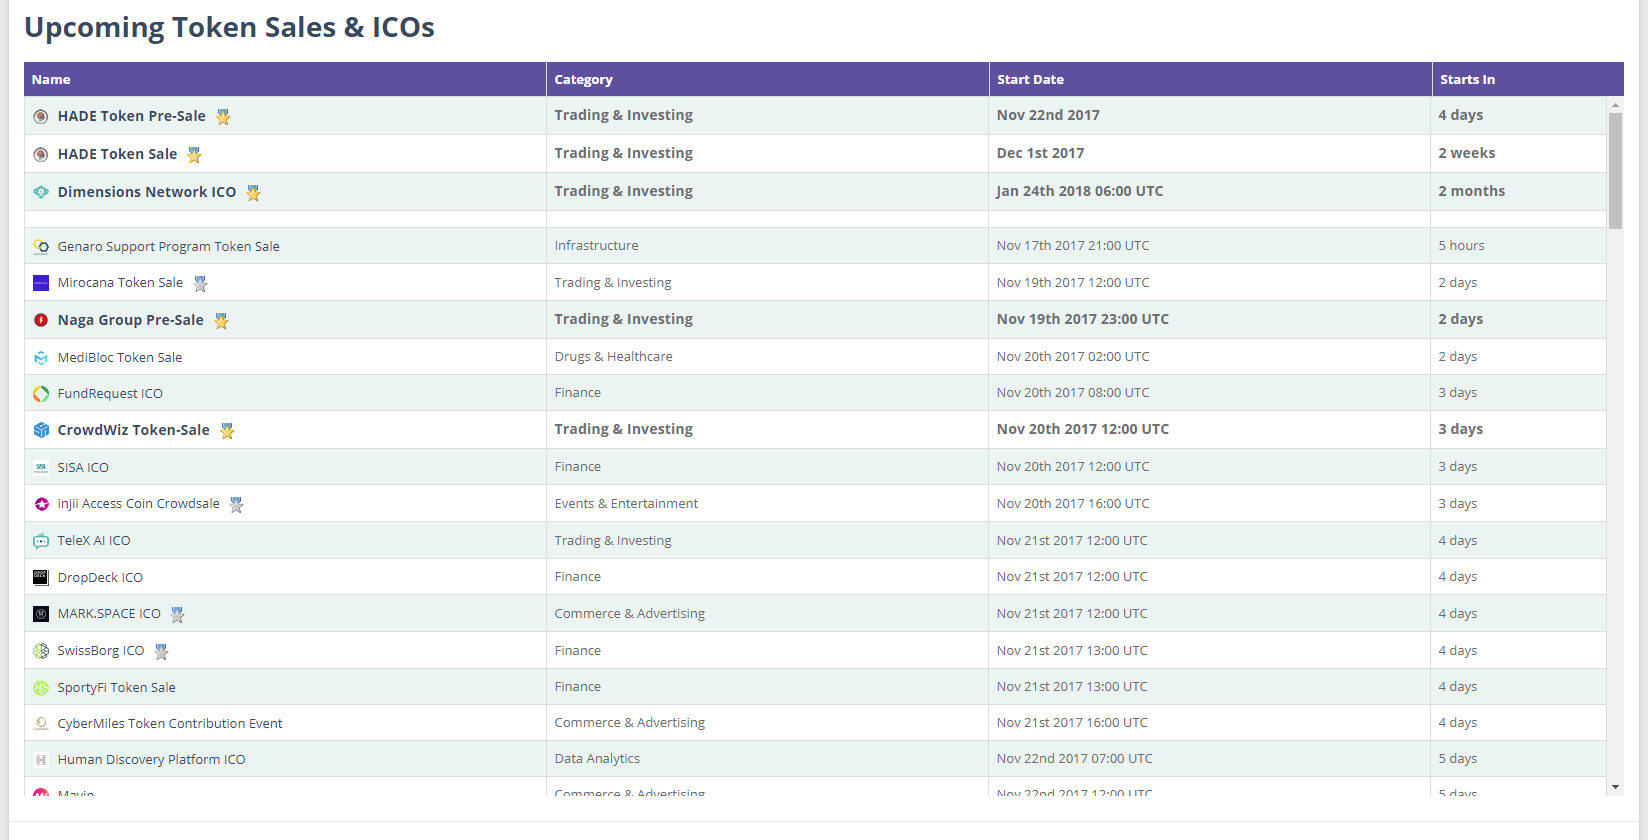
Task: Click the DropDeck ICO logo icon
Action: click(x=41, y=577)
